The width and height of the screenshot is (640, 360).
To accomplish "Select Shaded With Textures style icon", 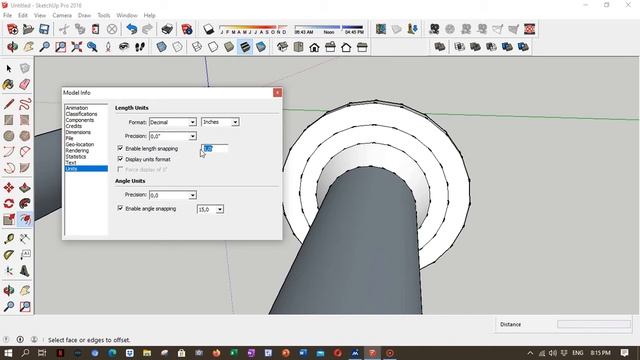I will 245,47.
